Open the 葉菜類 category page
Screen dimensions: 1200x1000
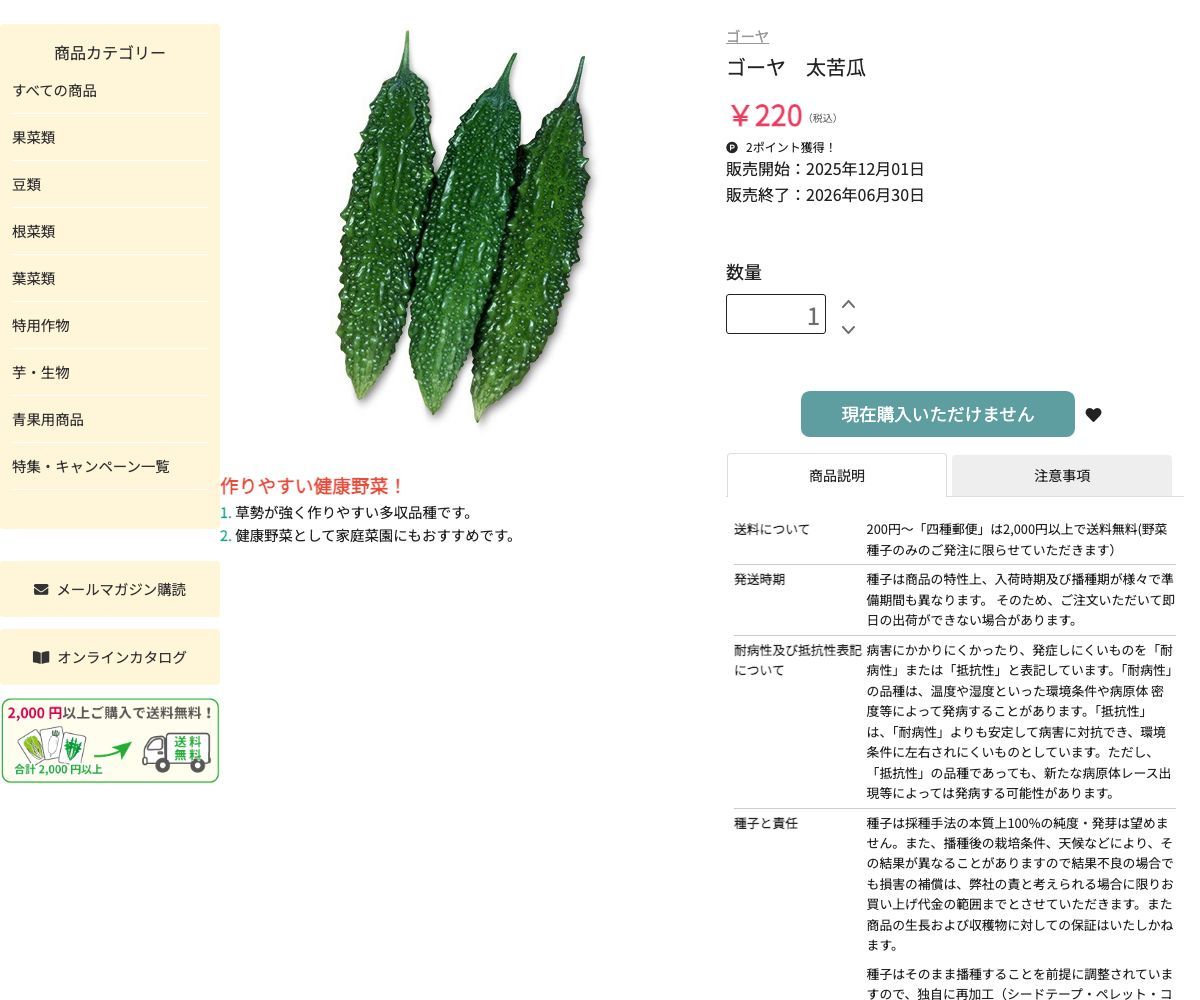click(x=33, y=278)
